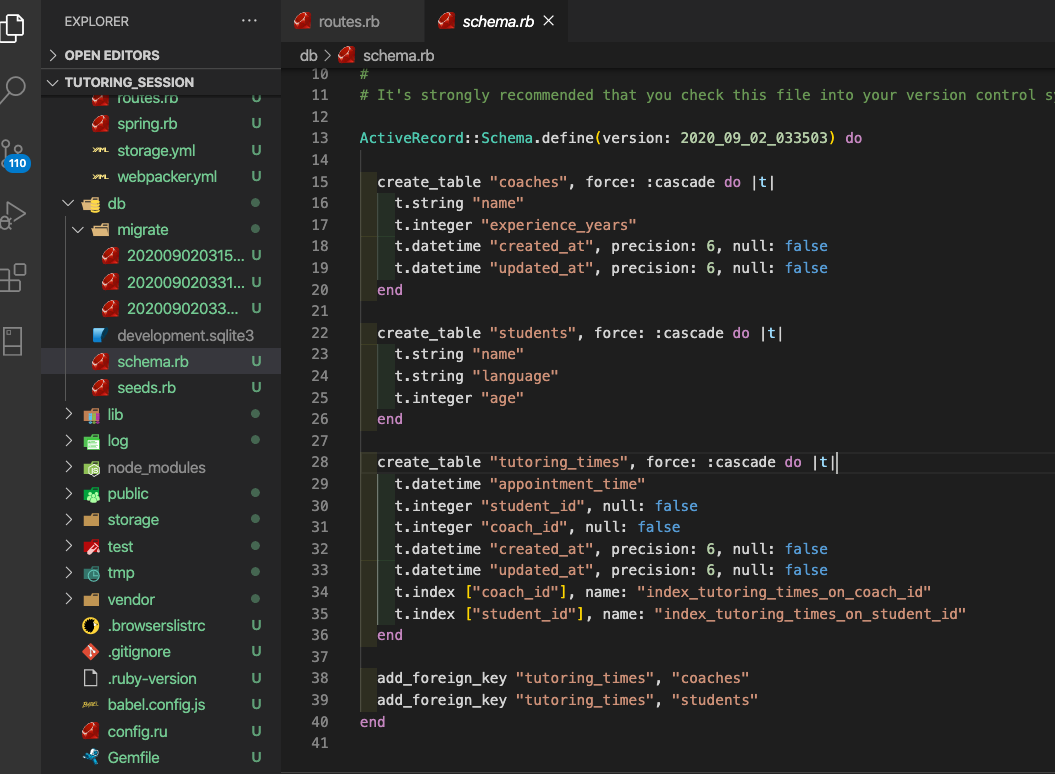Viewport: 1055px width, 774px height.
Task: Collapse the TUTORING_SESSION folder
Action: [53, 81]
